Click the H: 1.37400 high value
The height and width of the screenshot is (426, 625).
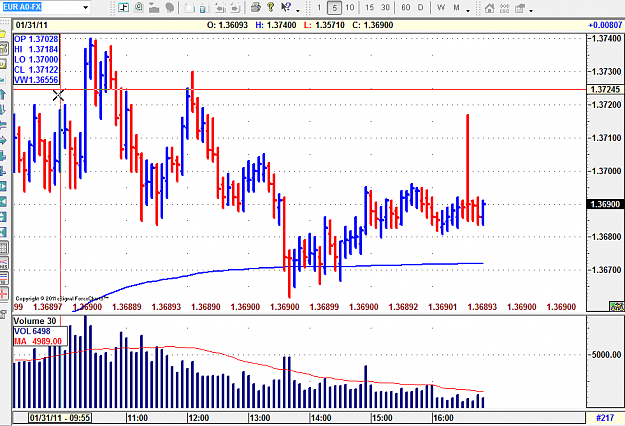276,25
